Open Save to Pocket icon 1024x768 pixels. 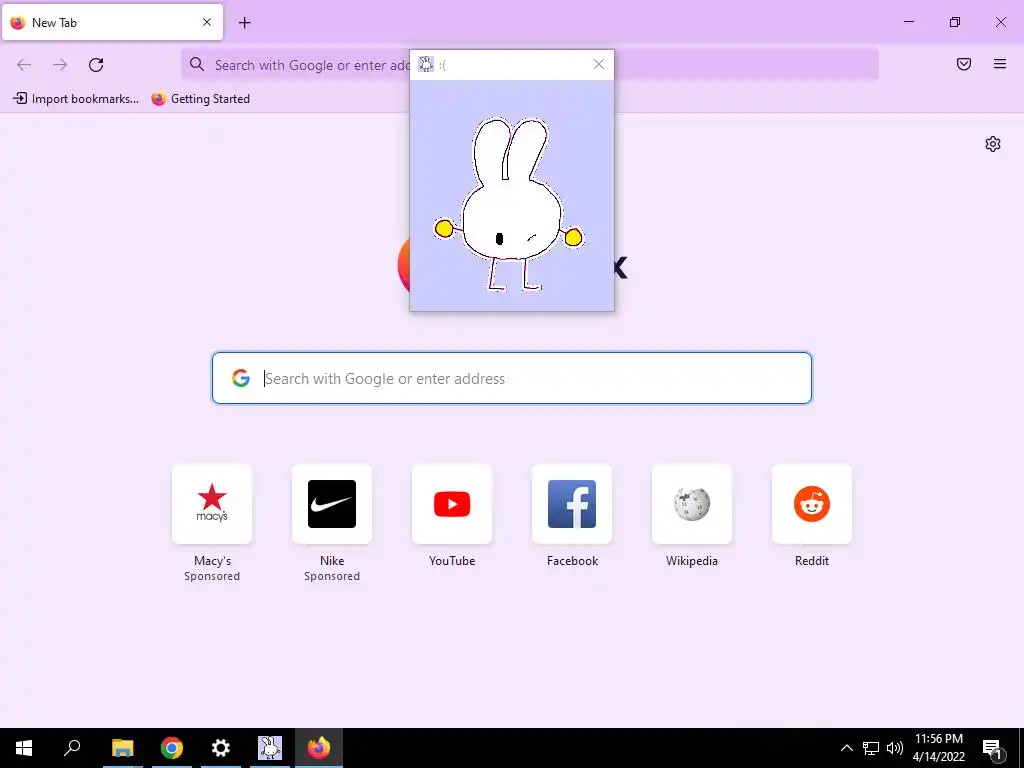964,64
